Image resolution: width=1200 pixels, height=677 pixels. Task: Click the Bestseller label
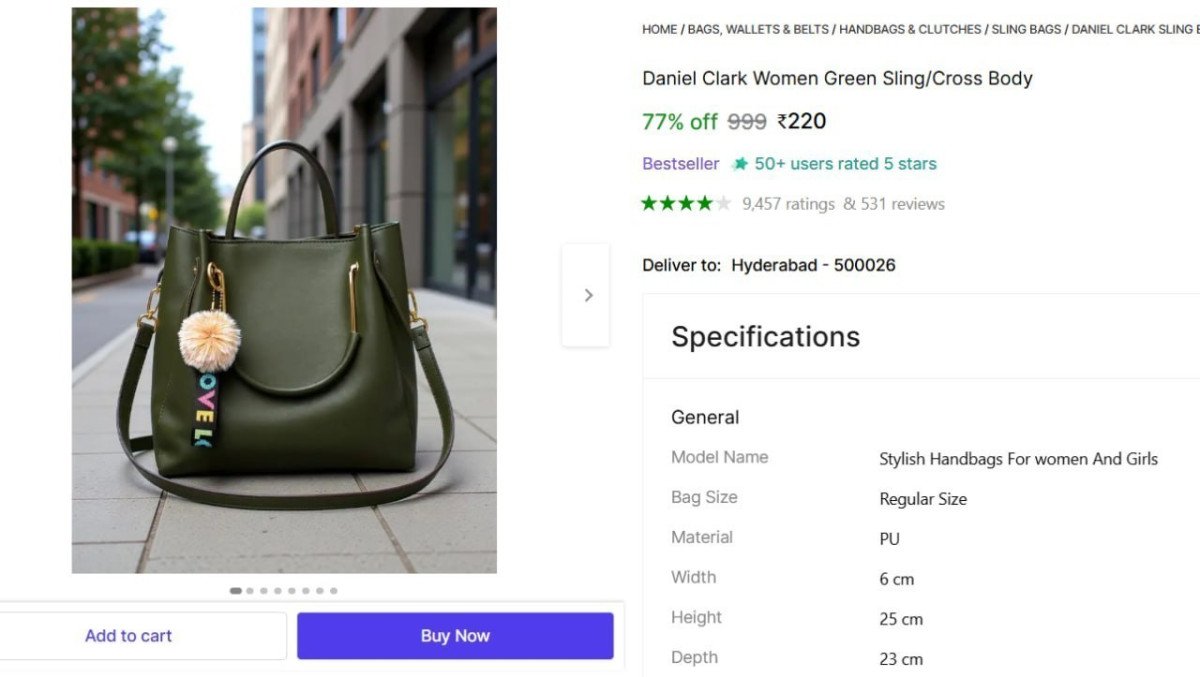[x=680, y=164]
